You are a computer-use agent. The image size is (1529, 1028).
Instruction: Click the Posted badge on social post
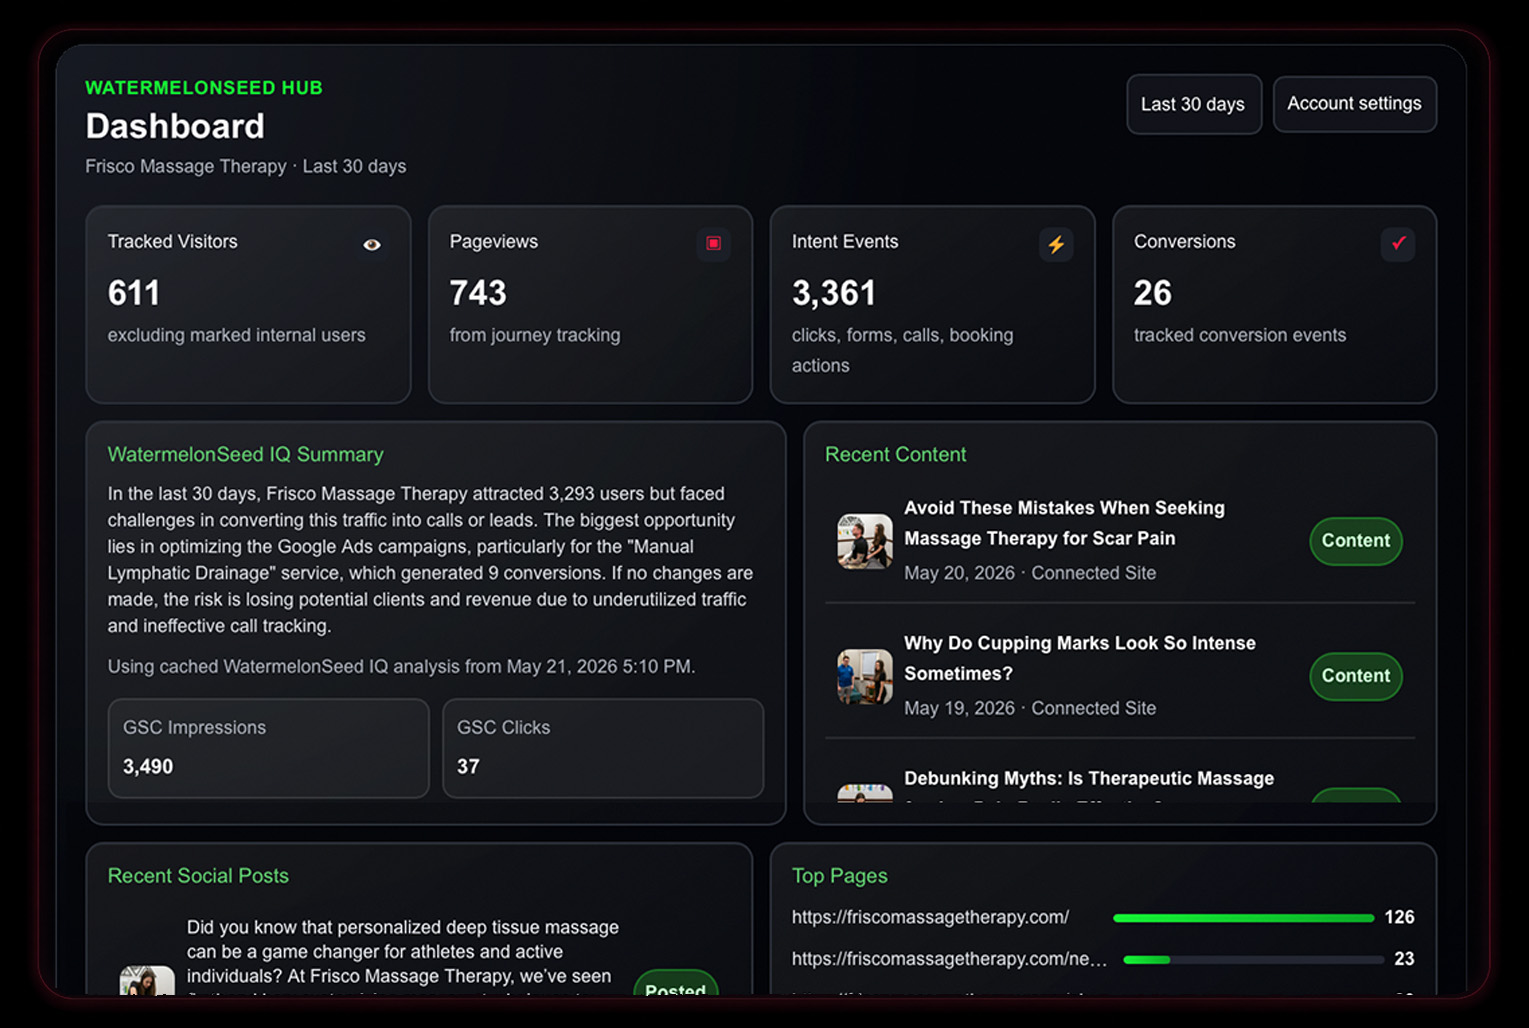(676, 984)
